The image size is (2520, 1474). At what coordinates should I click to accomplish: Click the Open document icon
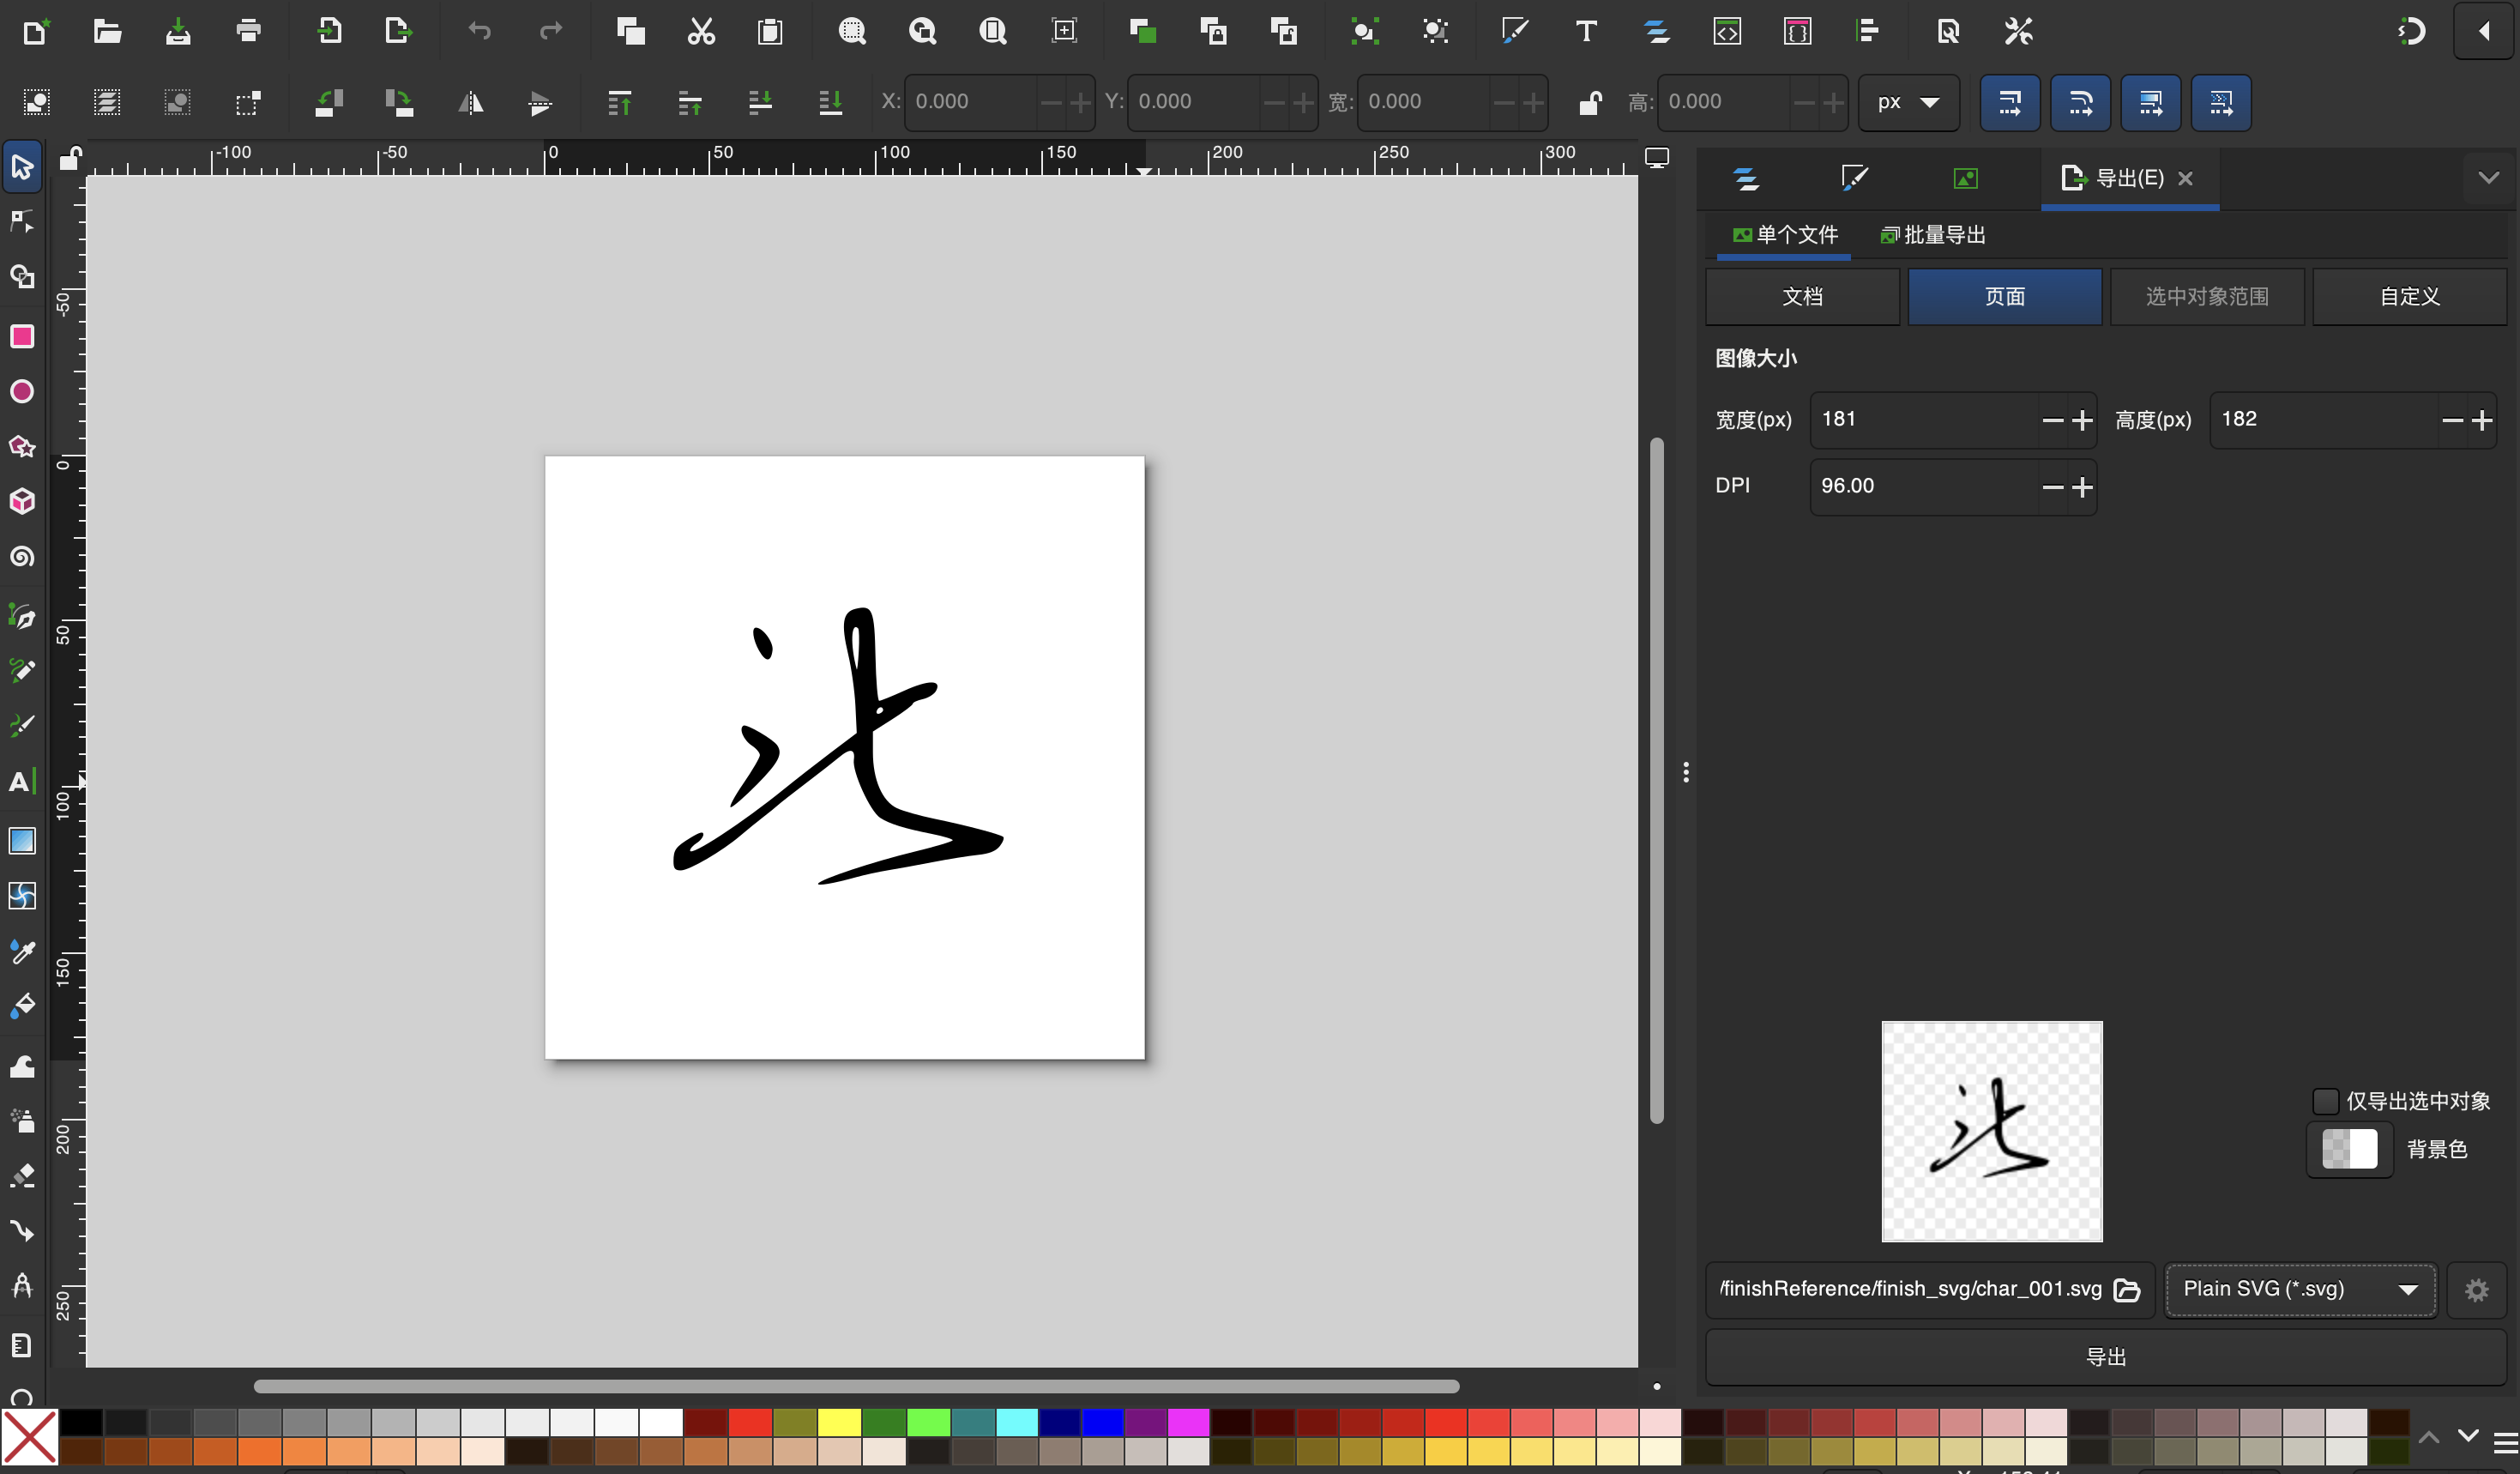tap(107, 31)
